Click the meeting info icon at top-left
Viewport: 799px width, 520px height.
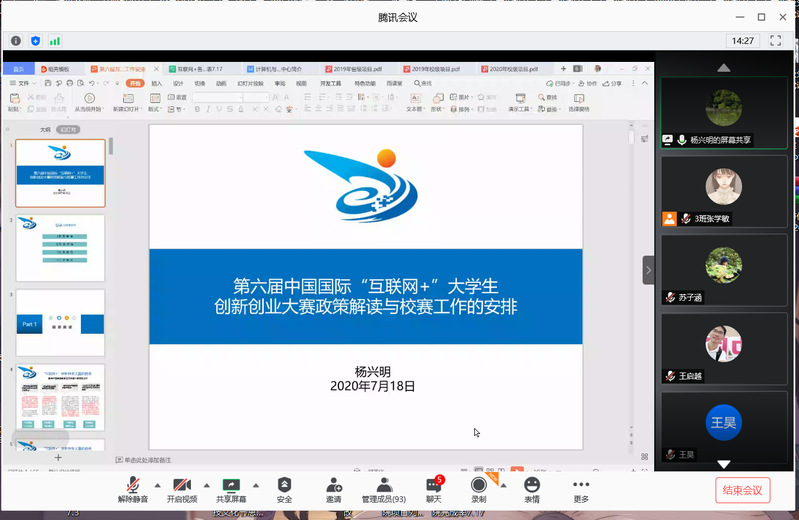pos(16,41)
